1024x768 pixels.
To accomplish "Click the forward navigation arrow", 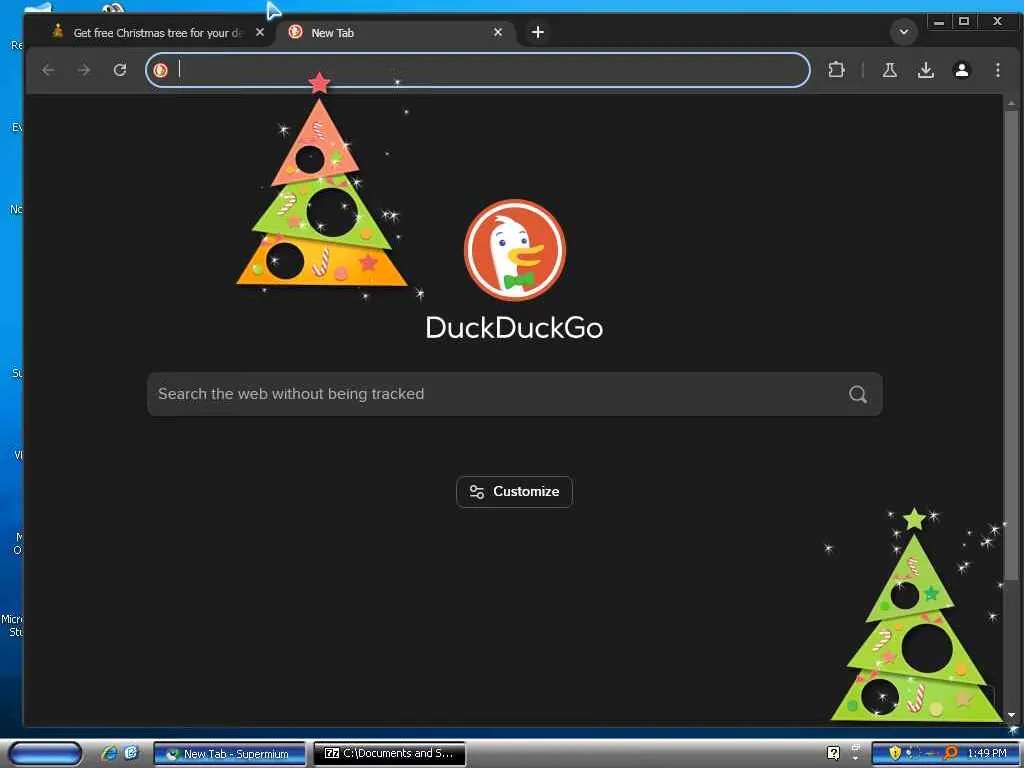I will (84, 70).
